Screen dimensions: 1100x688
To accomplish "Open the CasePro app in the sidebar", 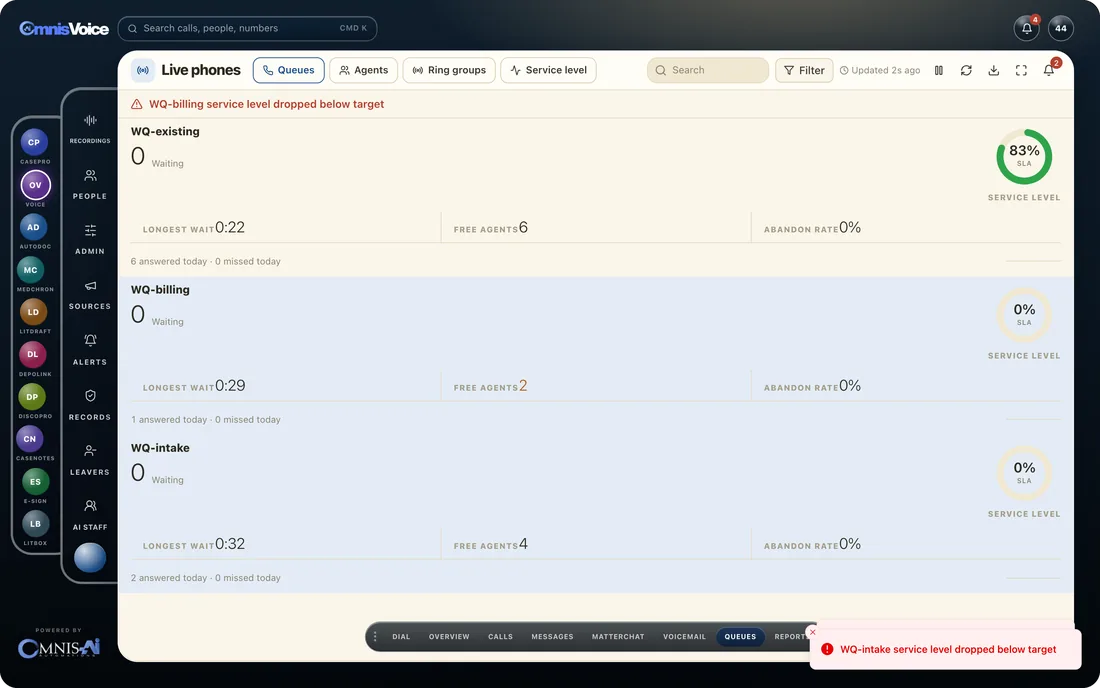I will (34, 142).
